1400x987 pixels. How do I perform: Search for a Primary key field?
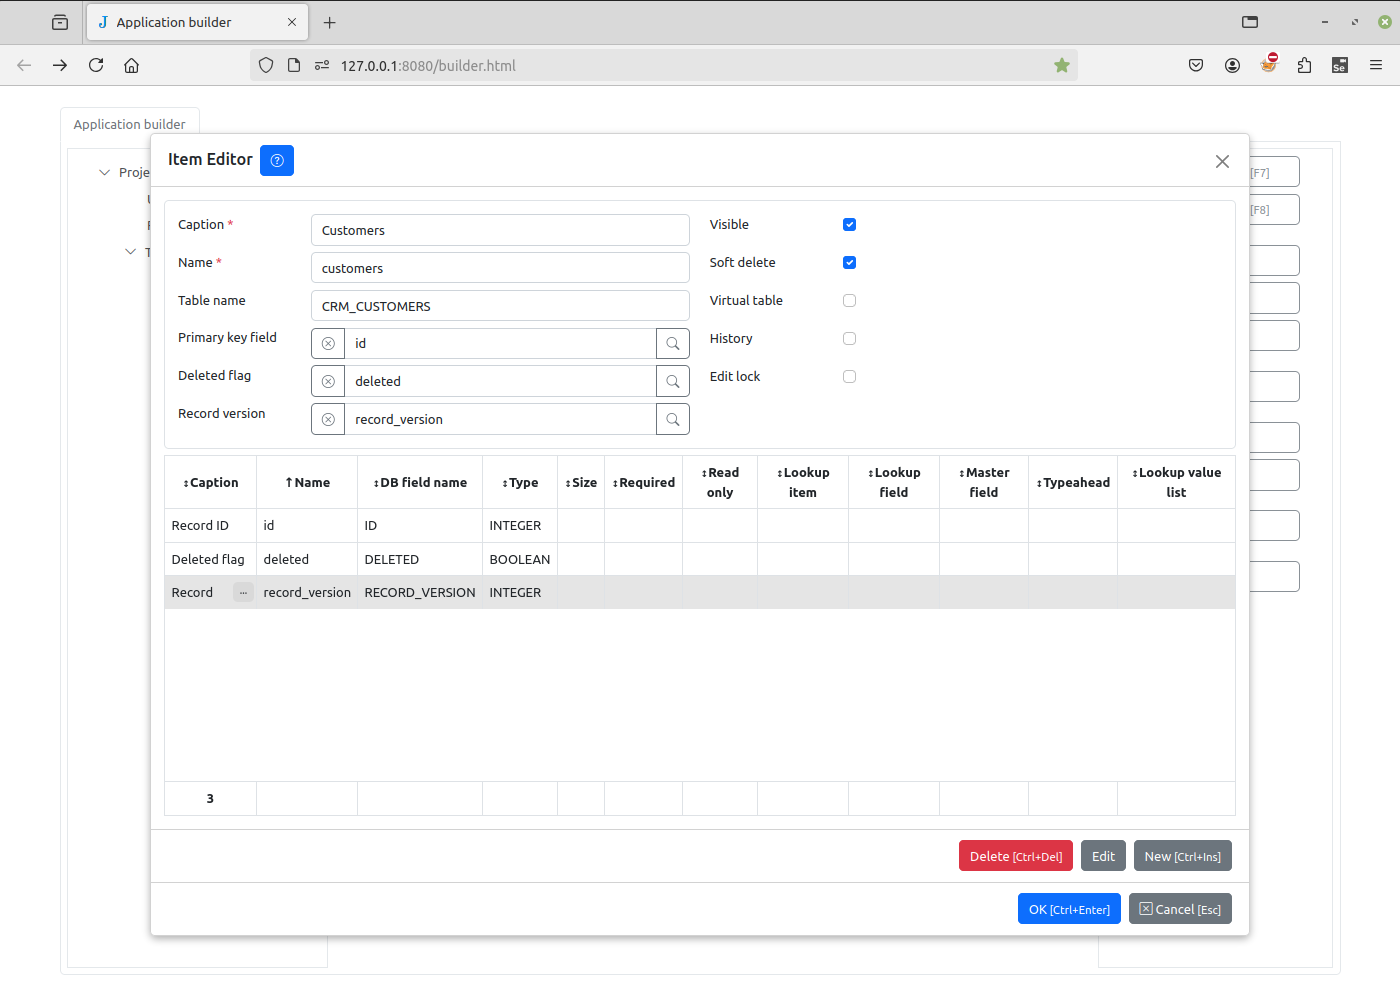673,344
